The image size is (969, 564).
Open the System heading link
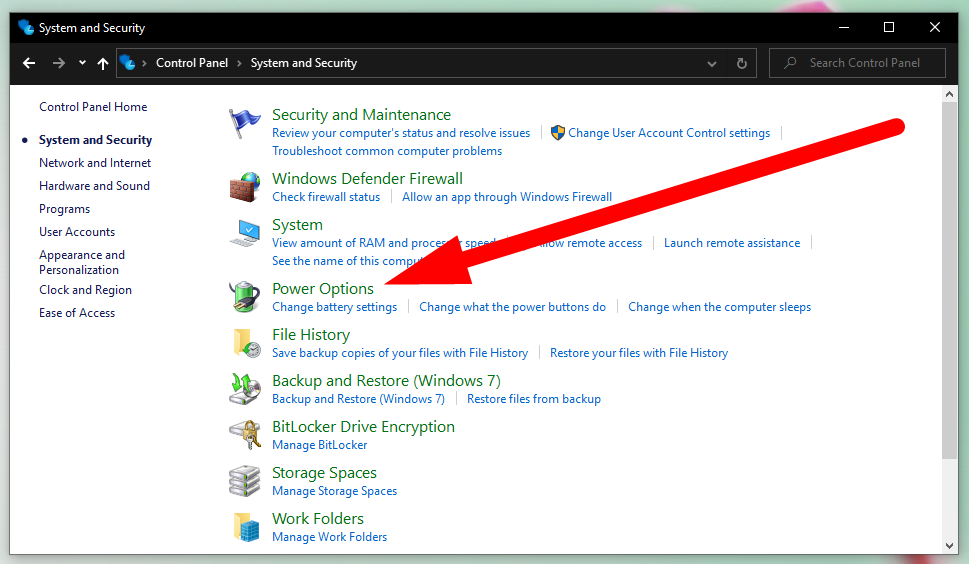(297, 225)
